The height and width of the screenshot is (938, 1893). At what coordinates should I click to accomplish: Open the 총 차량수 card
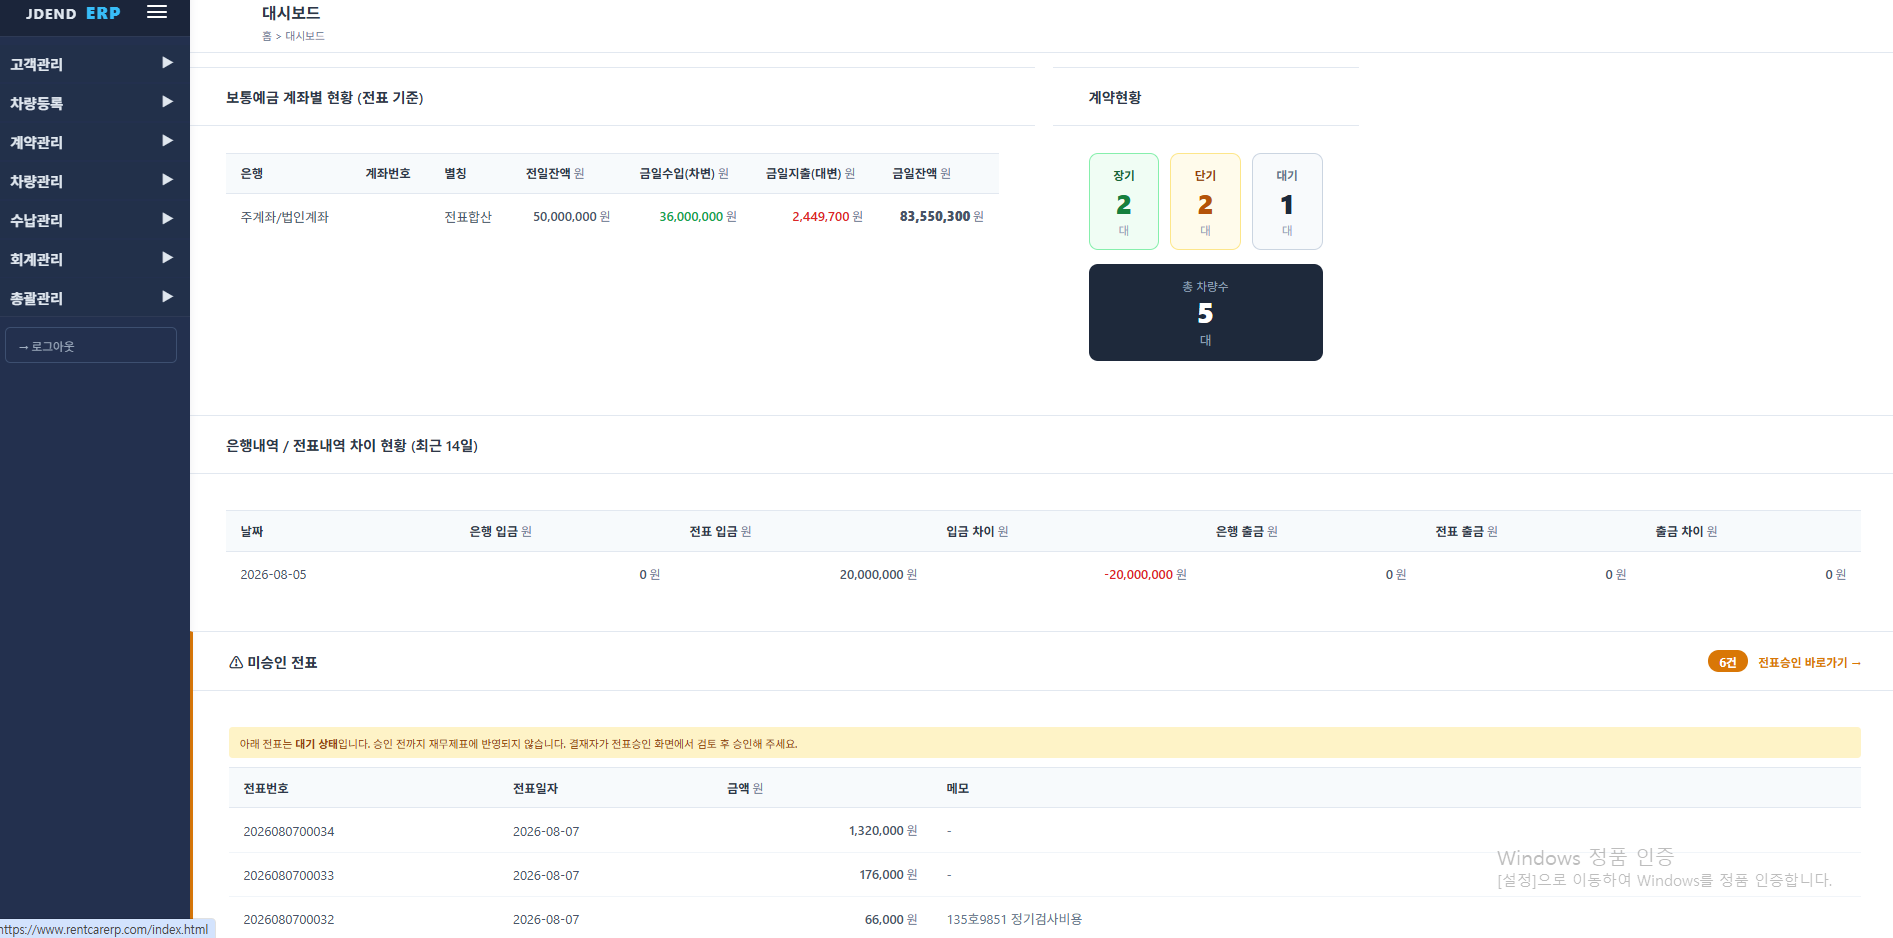click(x=1205, y=312)
